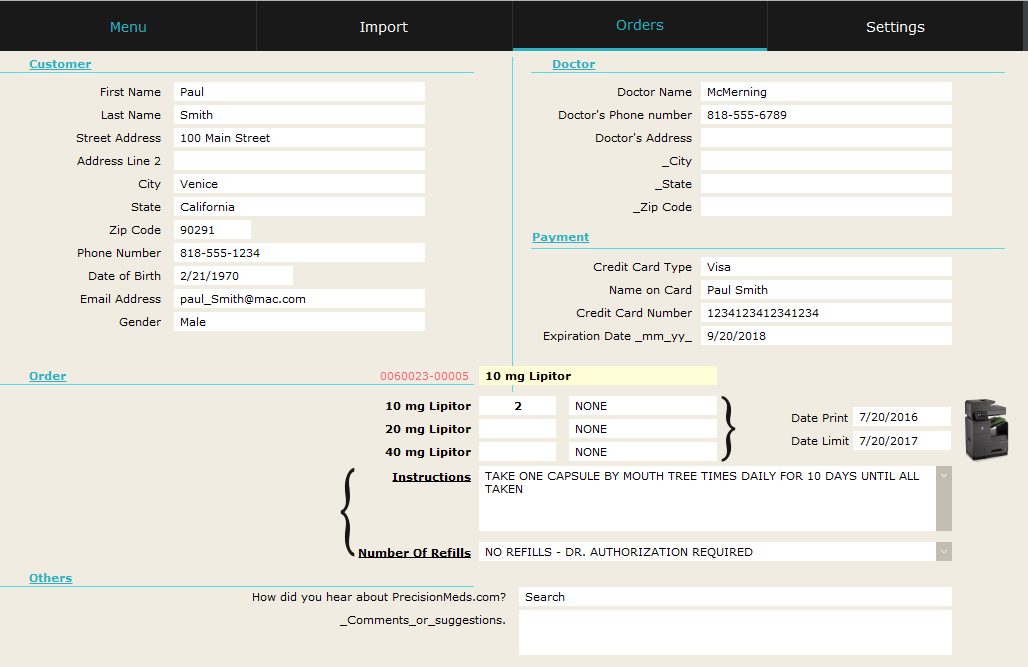This screenshot has height=667, width=1028.
Task: Click the doctor's empty _City field
Action: click(x=826, y=161)
